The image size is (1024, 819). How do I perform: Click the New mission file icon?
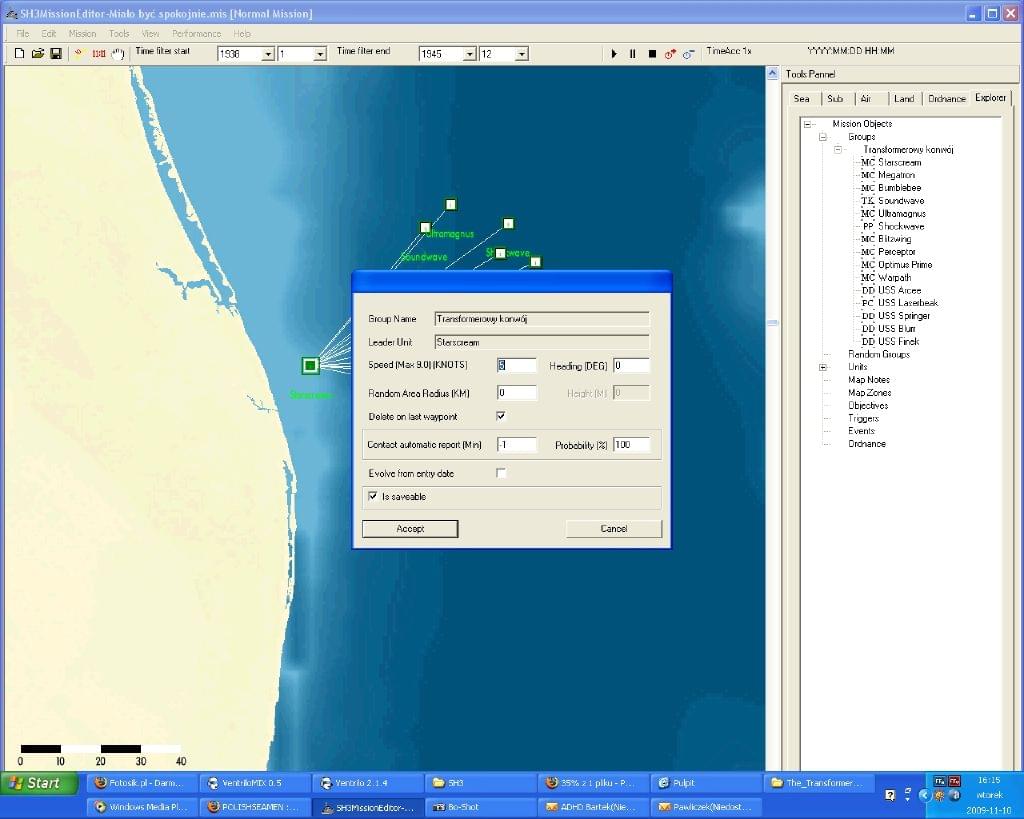(20, 53)
